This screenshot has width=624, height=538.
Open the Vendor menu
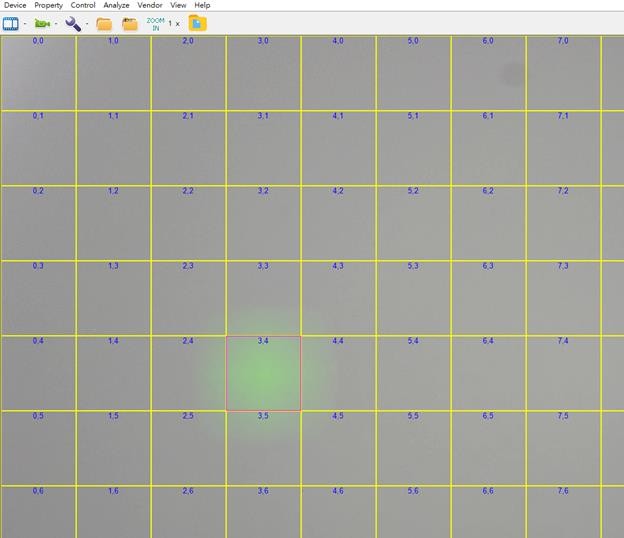(150, 6)
